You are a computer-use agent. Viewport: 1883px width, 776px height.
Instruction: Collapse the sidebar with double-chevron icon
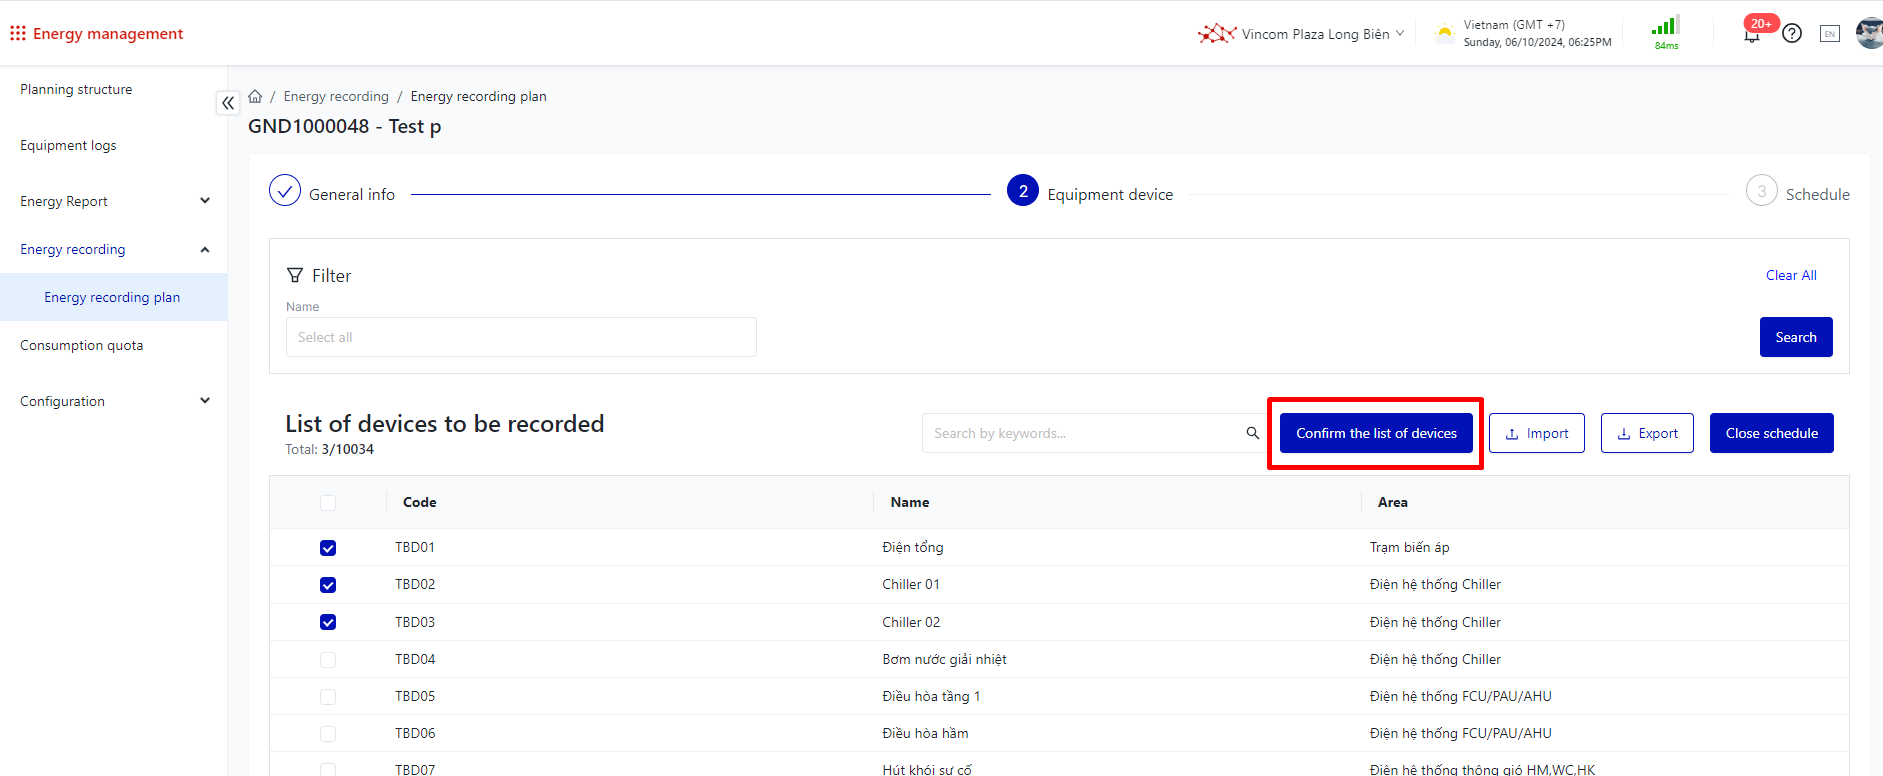pos(228,103)
